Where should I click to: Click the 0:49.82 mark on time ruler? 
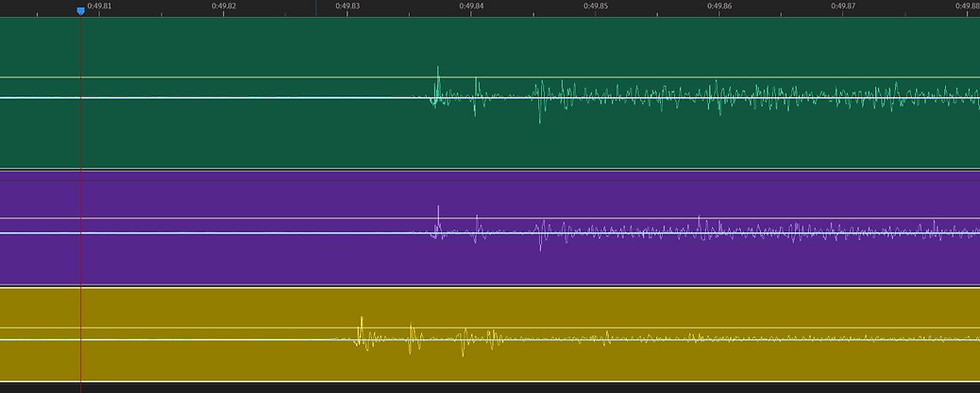pyautogui.click(x=224, y=6)
